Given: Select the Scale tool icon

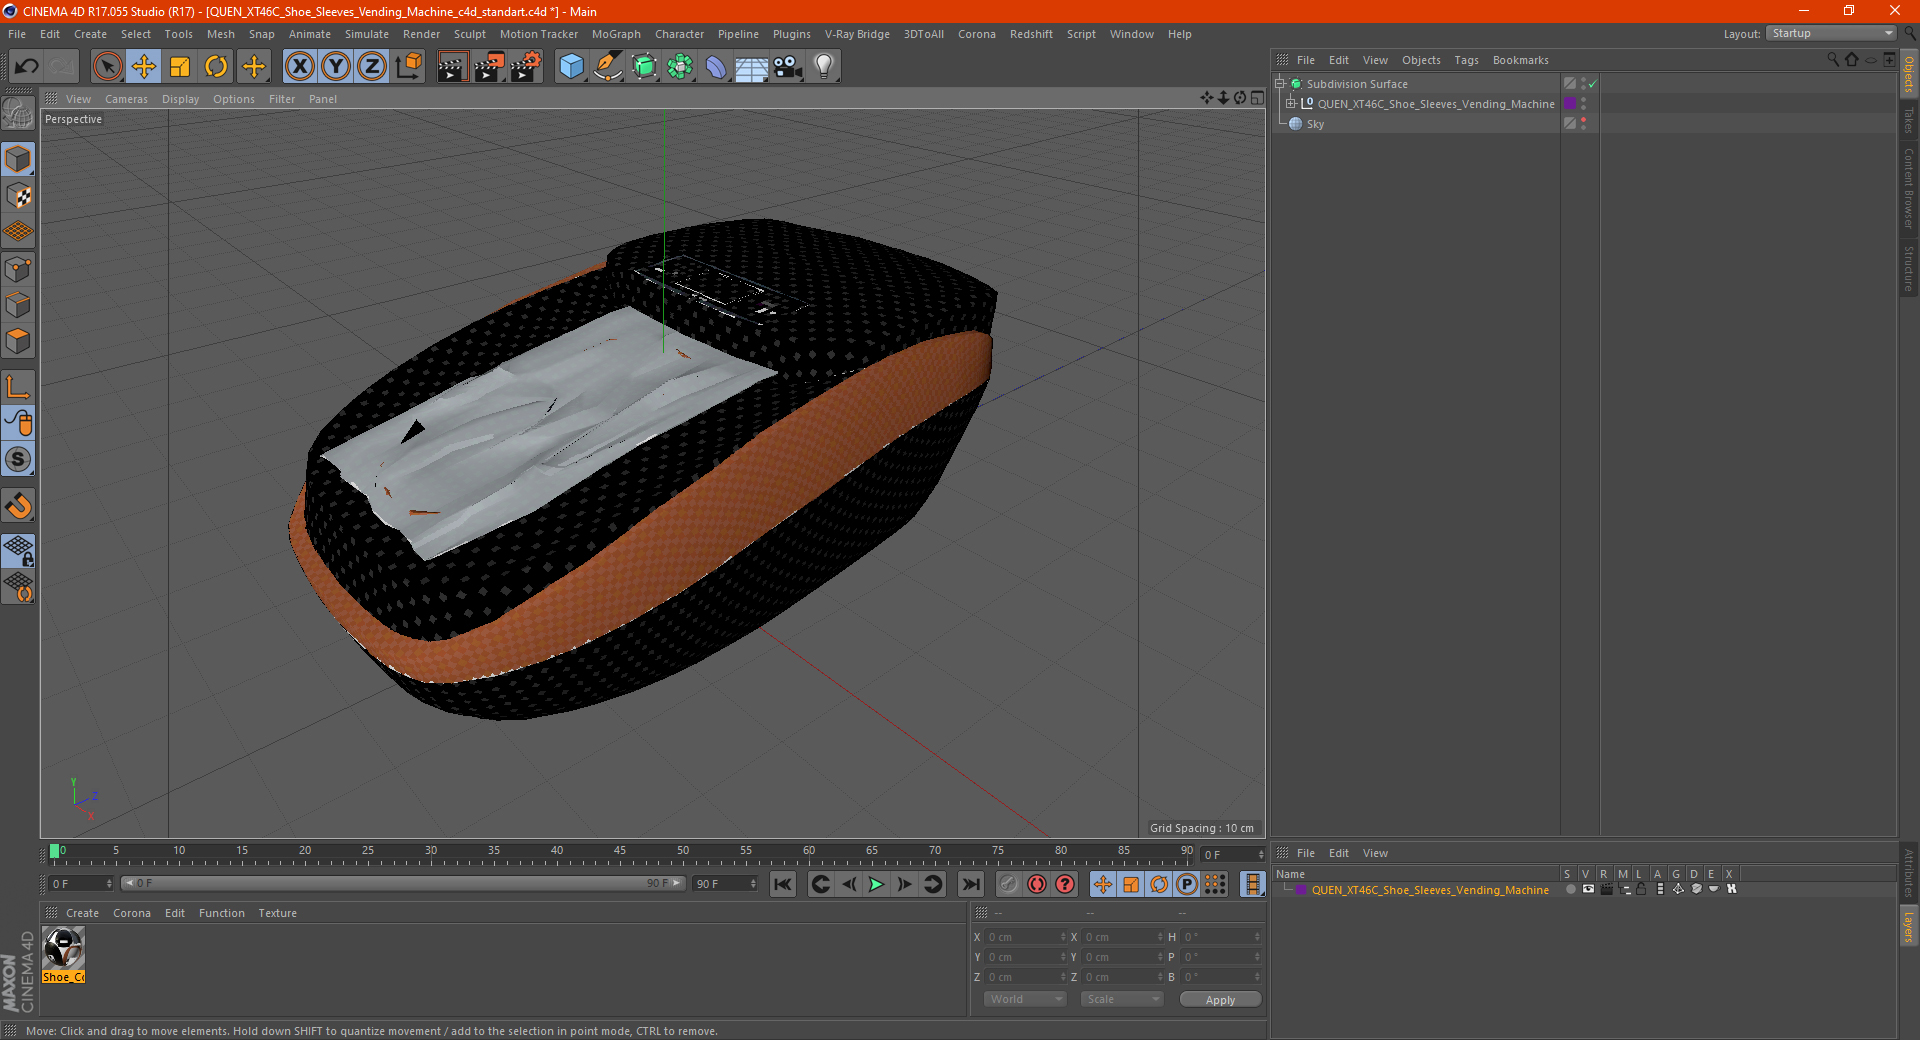Looking at the screenshot, I should tap(180, 67).
